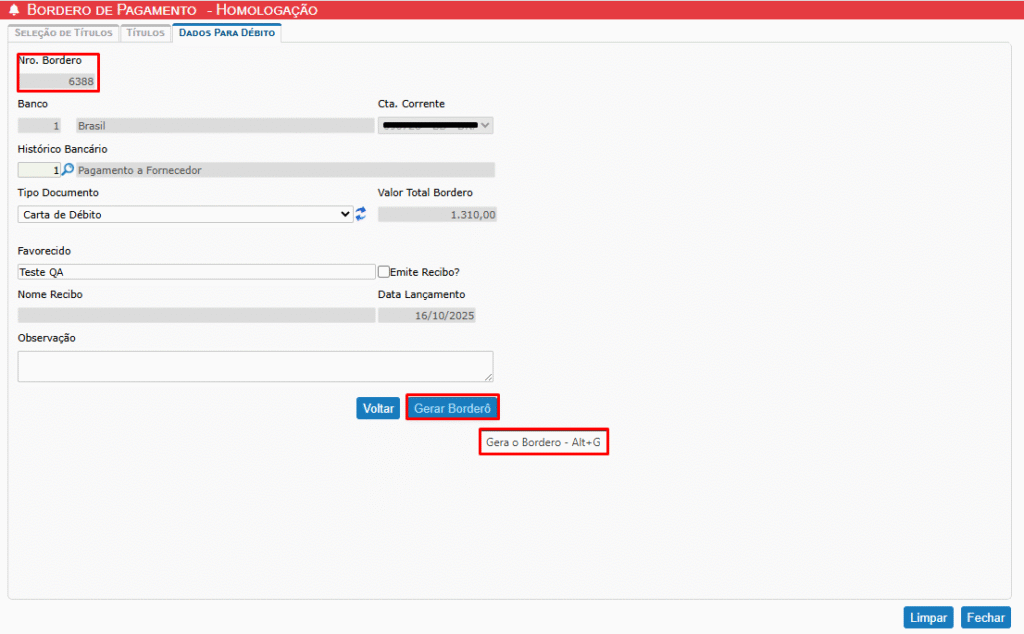
Task: Click the magnifier search icon for Histórico Bancário
Action: [68, 170]
